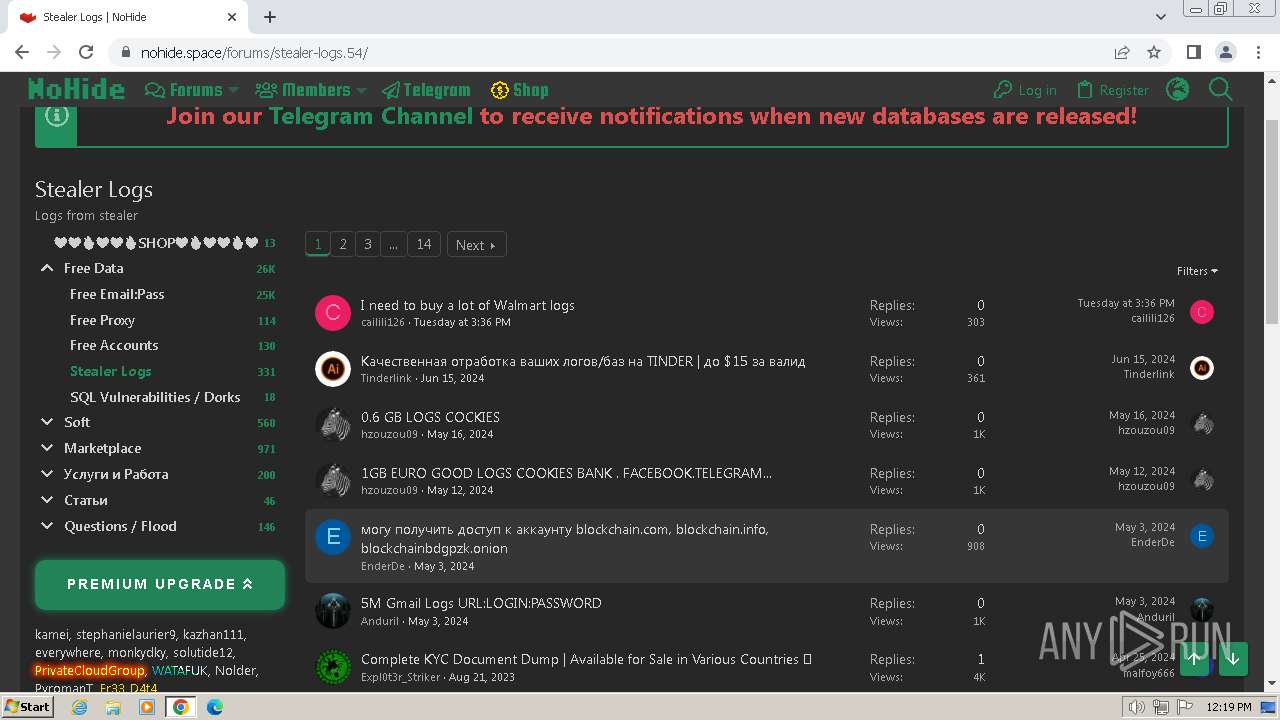Viewport: 1280px width, 720px height.
Task: Click Tinderlink's avatar beside the TINDER thread title
Action: point(333,369)
